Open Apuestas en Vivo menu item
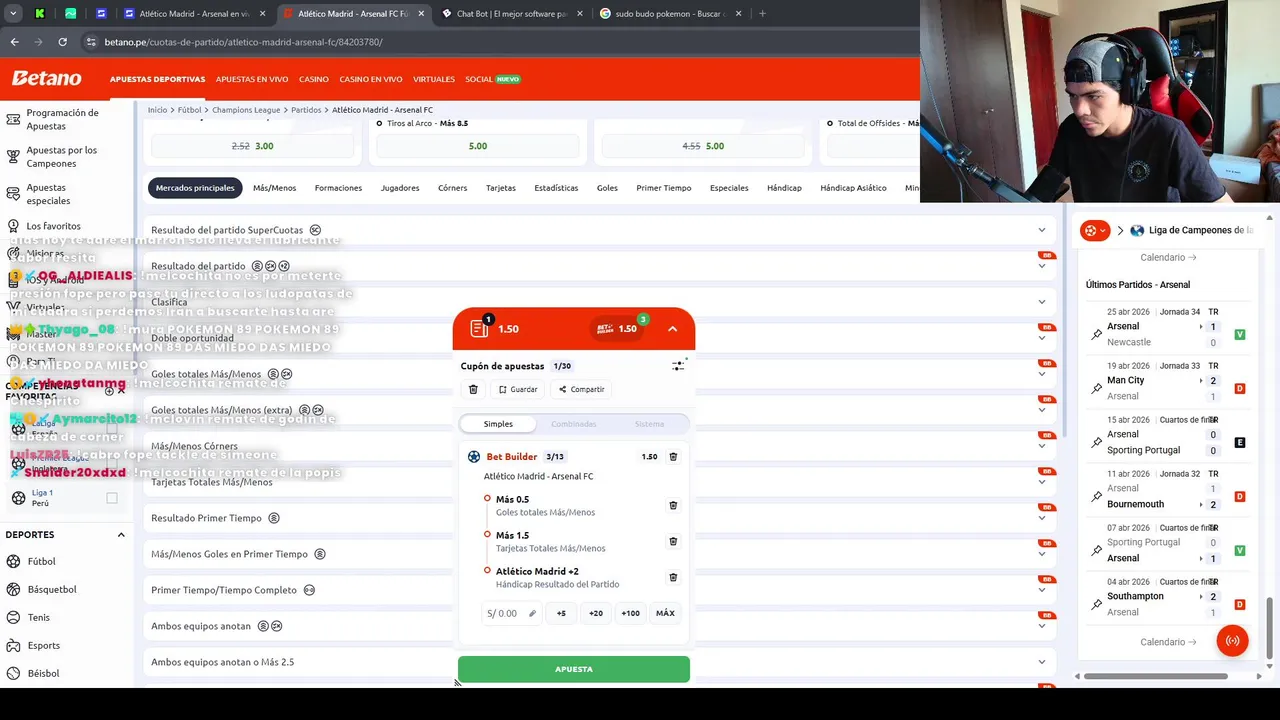Image resolution: width=1280 pixels, height=720 pixels. click(x=252, y=79)
